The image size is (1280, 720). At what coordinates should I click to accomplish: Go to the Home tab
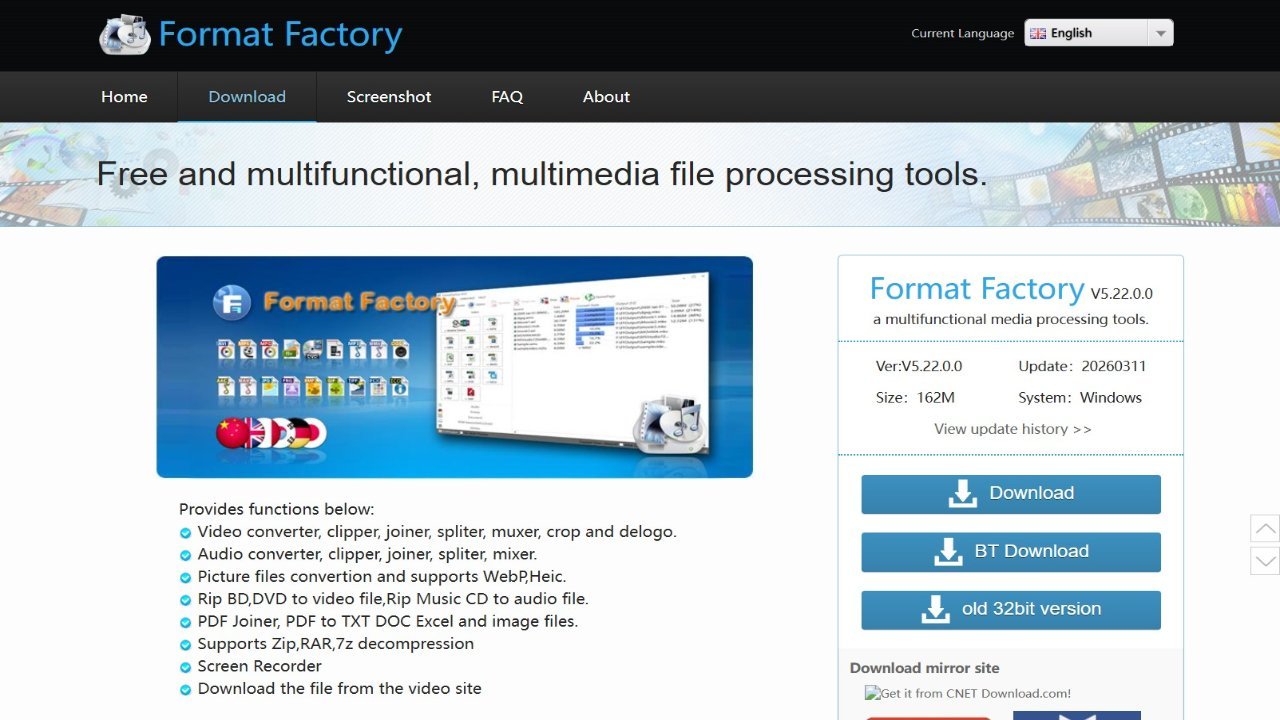click(124, 97)
